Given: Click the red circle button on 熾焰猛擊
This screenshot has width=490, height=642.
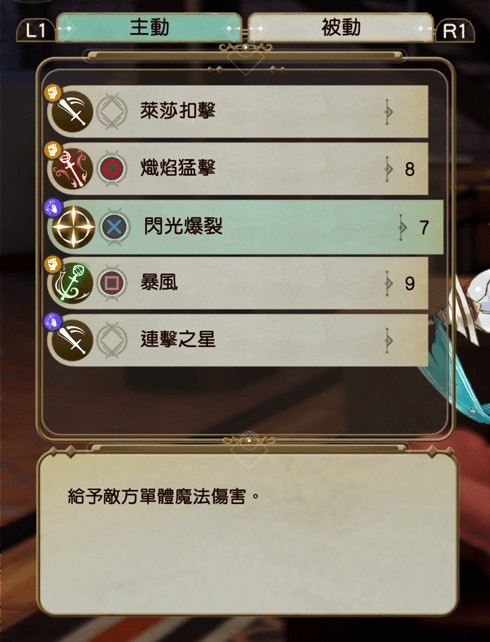Looking at the screenshot, I should coord(112,169).
